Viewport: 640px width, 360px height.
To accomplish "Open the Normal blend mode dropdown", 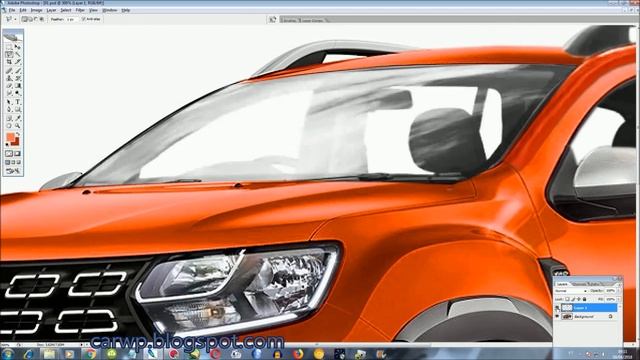I will point(571,291).
